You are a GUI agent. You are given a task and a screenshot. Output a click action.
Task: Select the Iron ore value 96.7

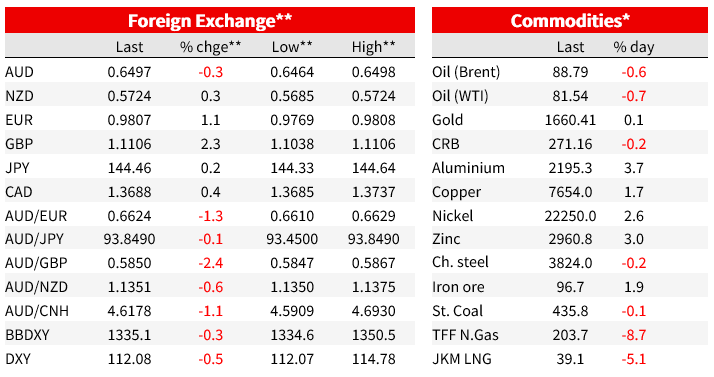[570, 287]
